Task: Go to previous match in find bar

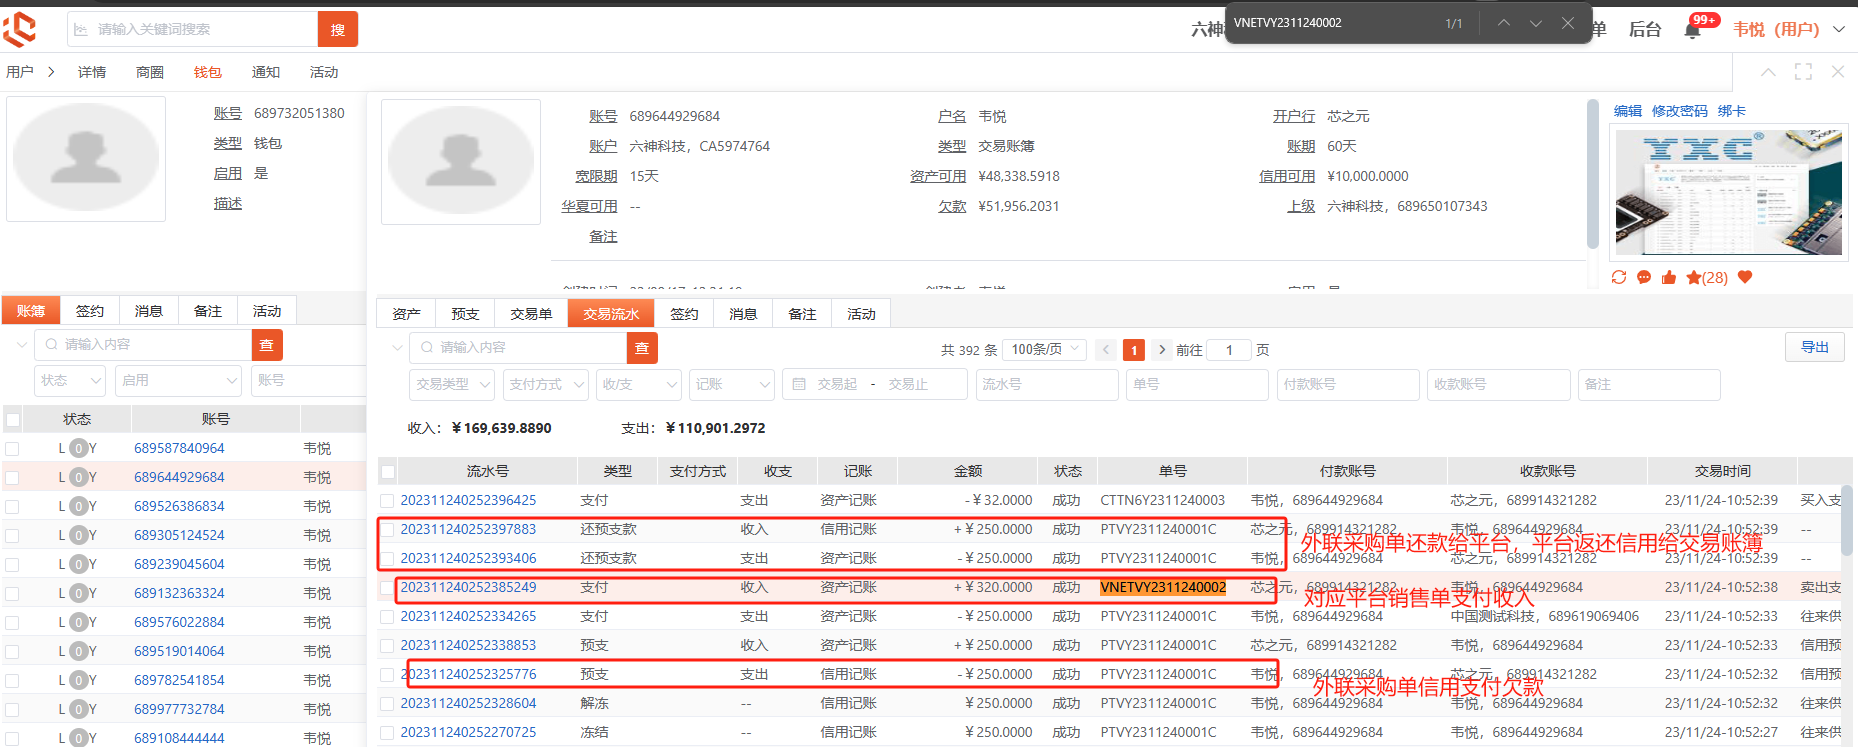Action: pos(1503,23)
